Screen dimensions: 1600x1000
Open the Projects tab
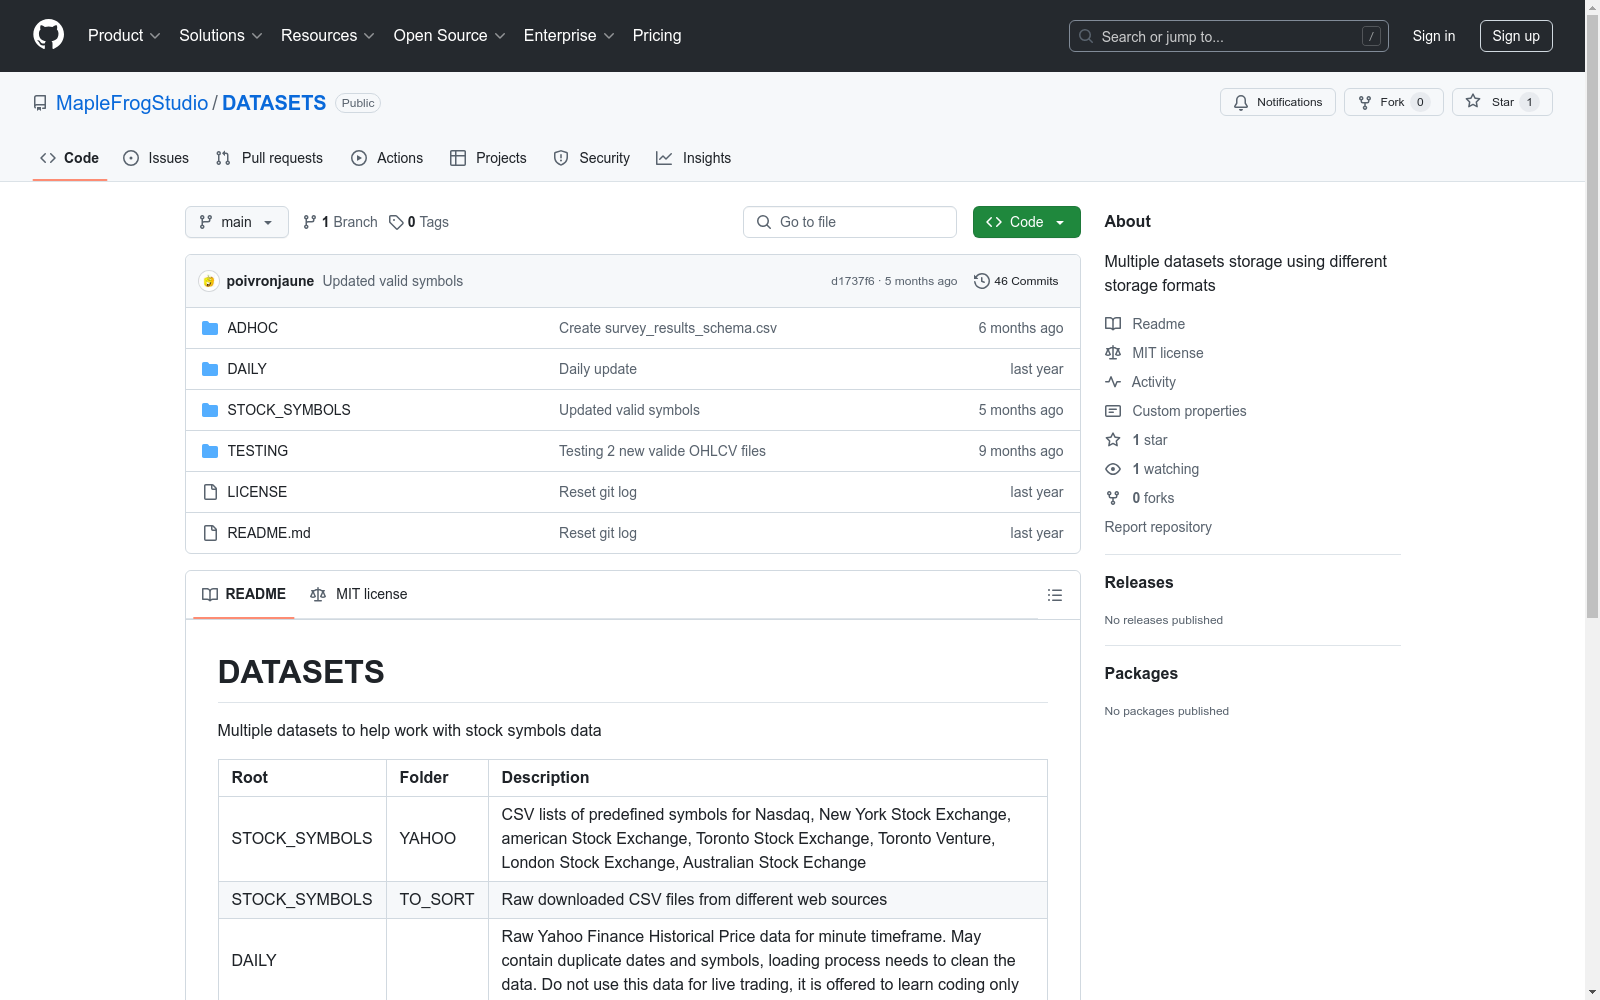(488, 158)
